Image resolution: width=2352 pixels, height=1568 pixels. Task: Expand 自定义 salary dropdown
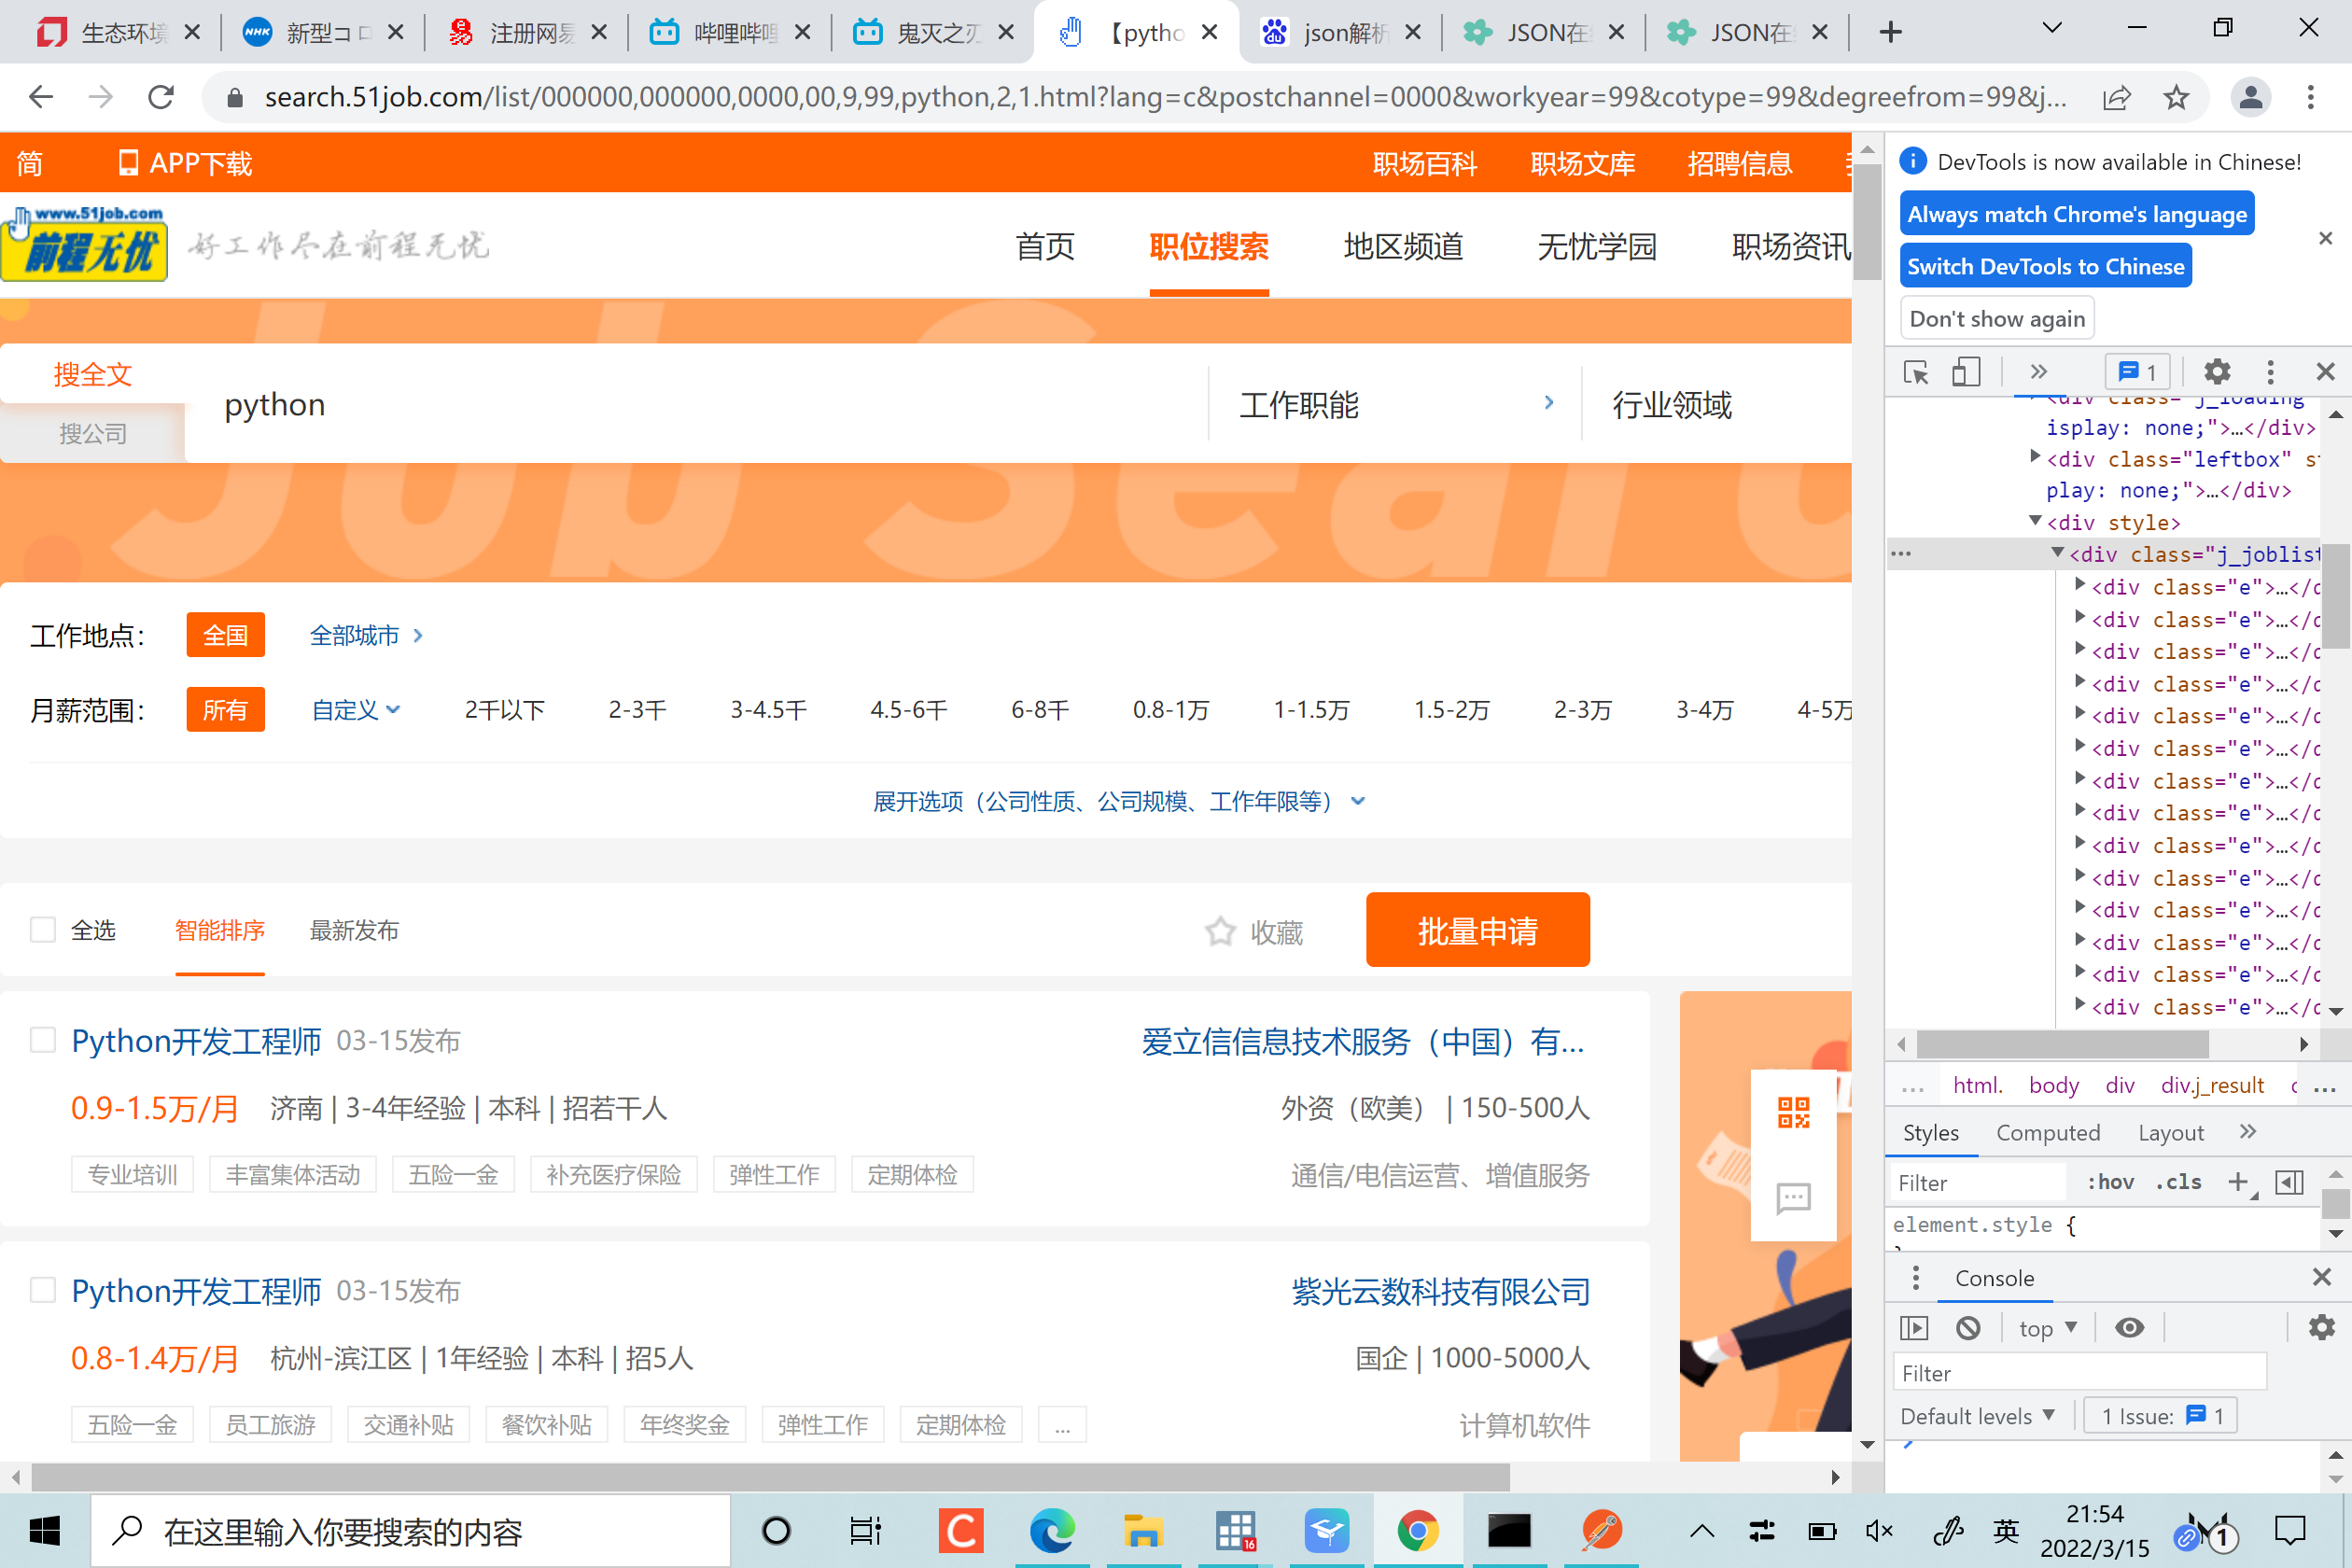click(x=356, y=710)
